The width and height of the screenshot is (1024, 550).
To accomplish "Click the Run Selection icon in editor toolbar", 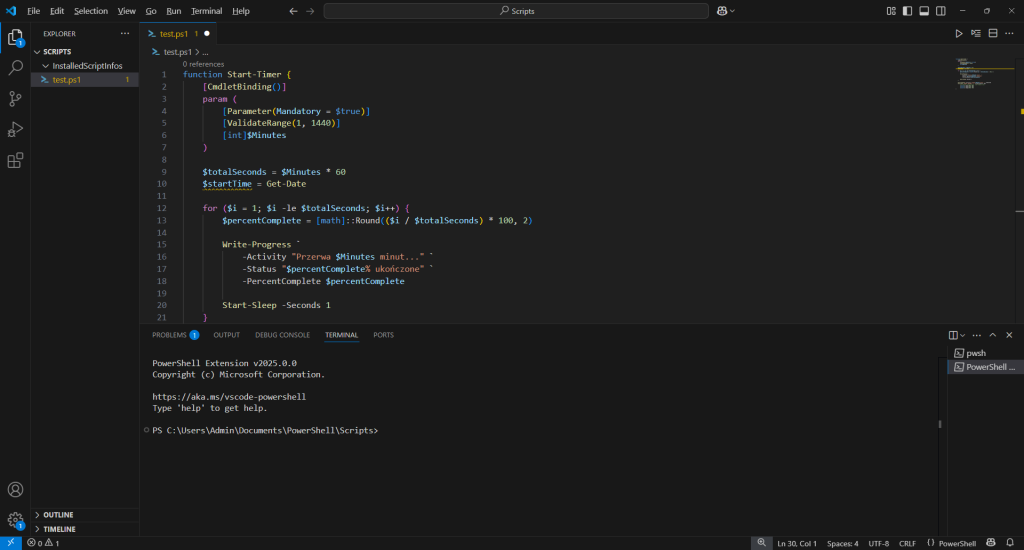I will click(976, 33).
